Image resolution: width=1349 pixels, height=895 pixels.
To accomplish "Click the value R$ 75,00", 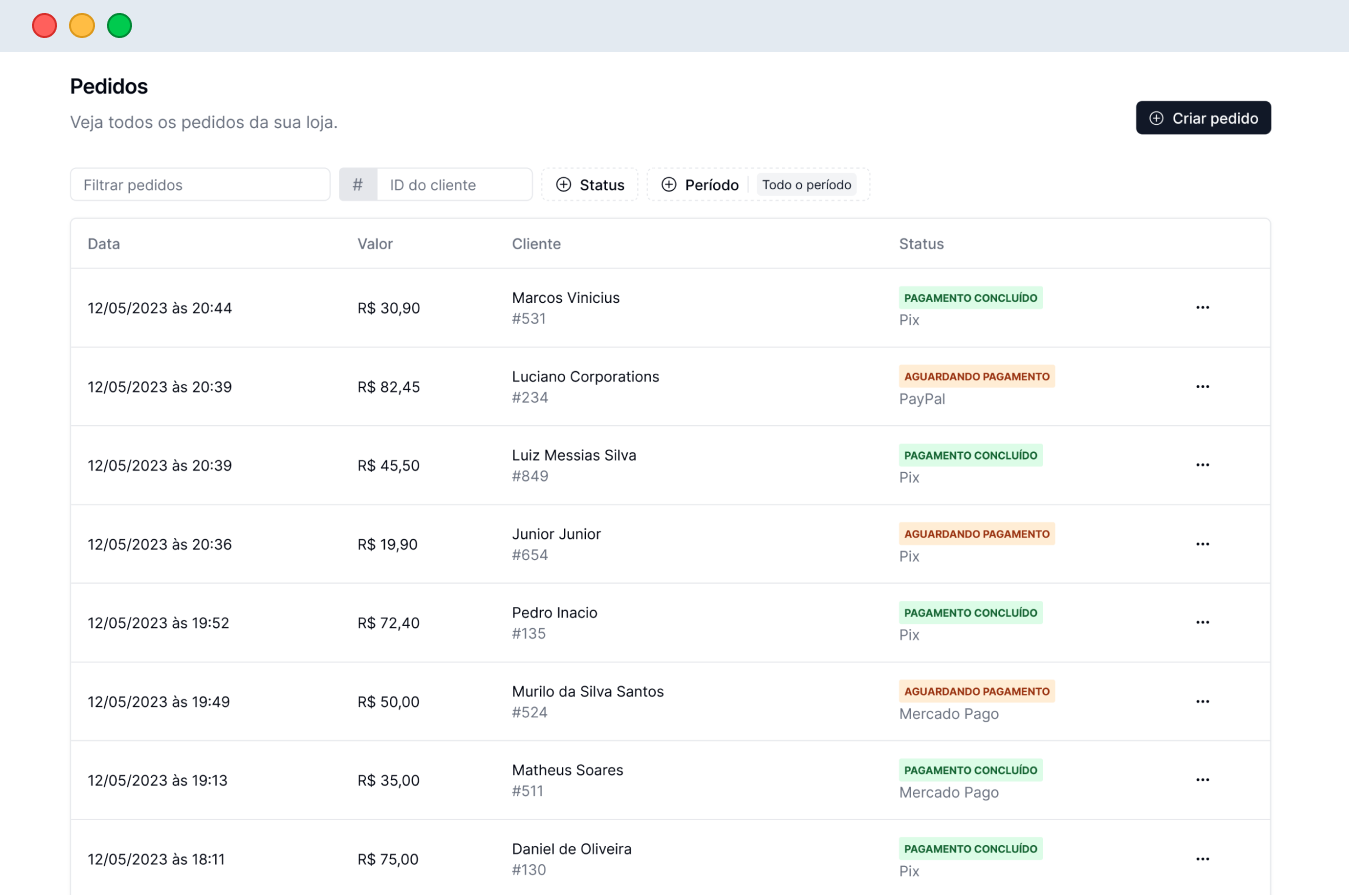I will click(x=388, y=859).
